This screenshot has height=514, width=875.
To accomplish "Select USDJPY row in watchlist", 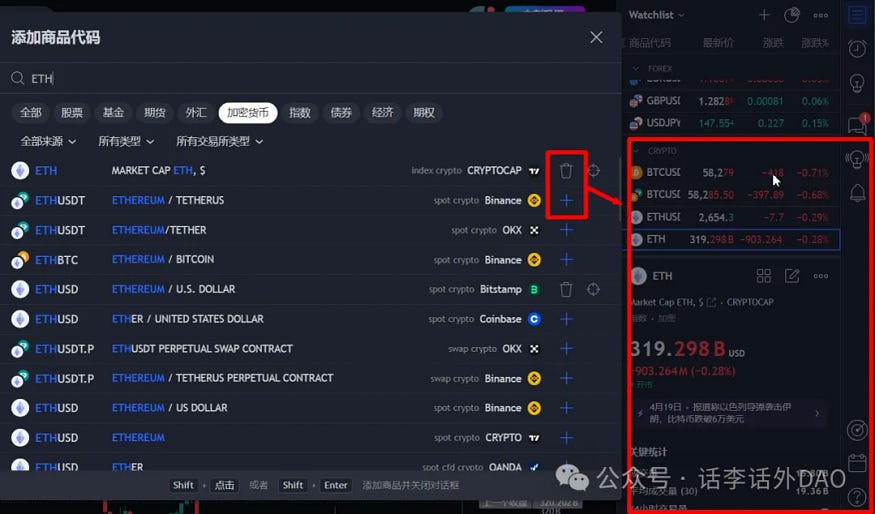I will (x=733, y=123).
